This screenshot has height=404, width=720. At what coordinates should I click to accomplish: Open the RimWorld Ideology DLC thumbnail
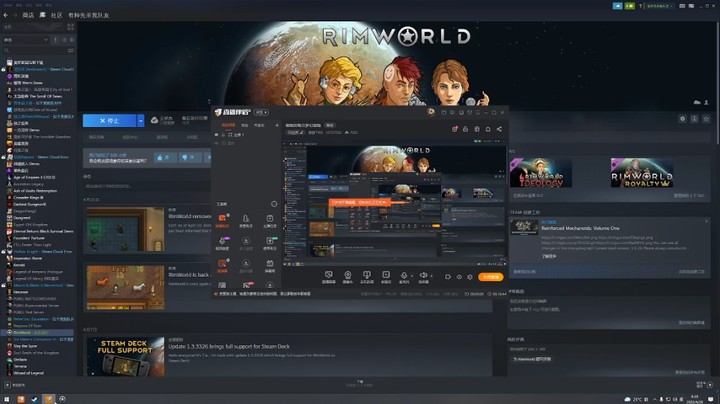[x=541, y=173]
